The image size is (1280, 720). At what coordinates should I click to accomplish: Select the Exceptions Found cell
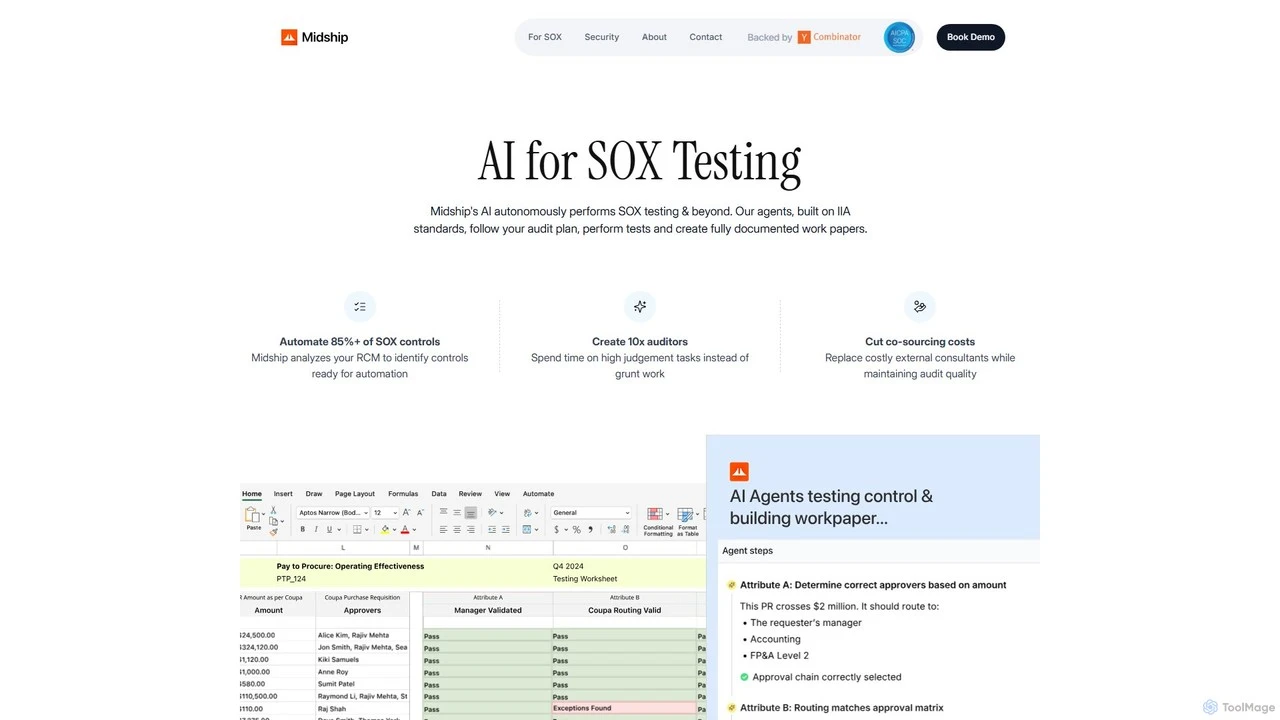coord(624,708)
